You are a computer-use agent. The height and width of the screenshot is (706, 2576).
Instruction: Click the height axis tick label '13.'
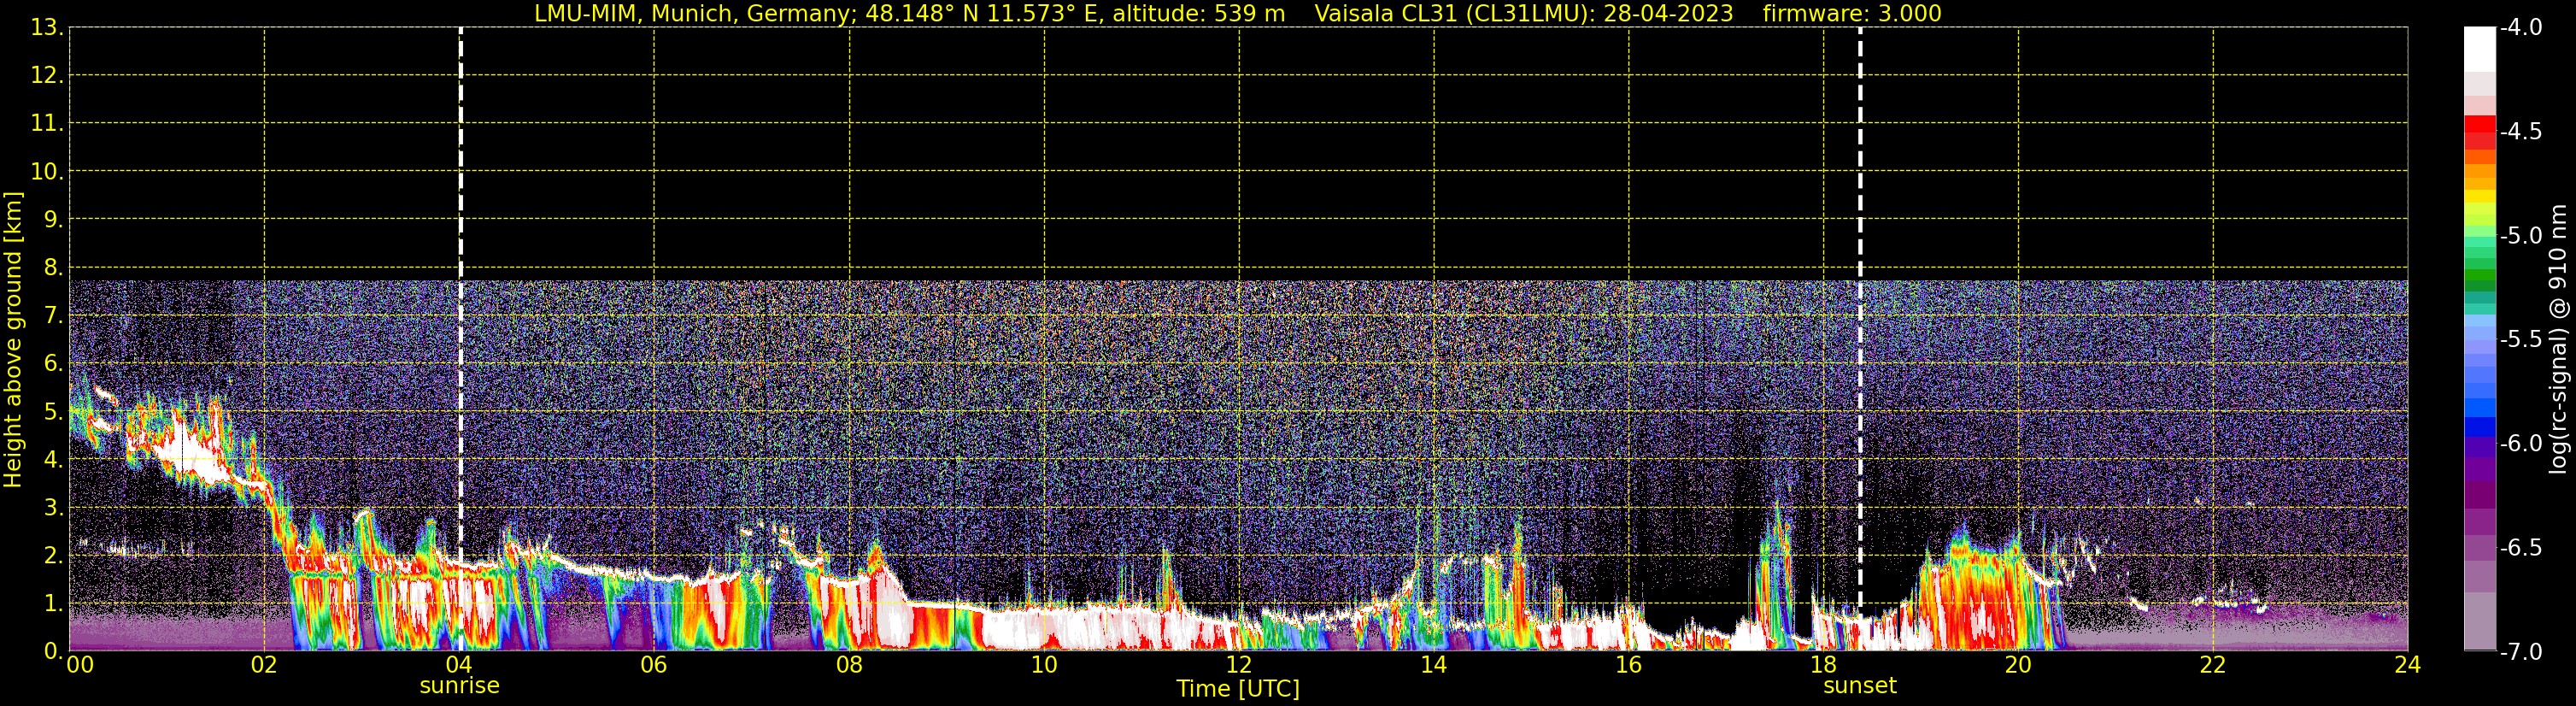[47, 28]
